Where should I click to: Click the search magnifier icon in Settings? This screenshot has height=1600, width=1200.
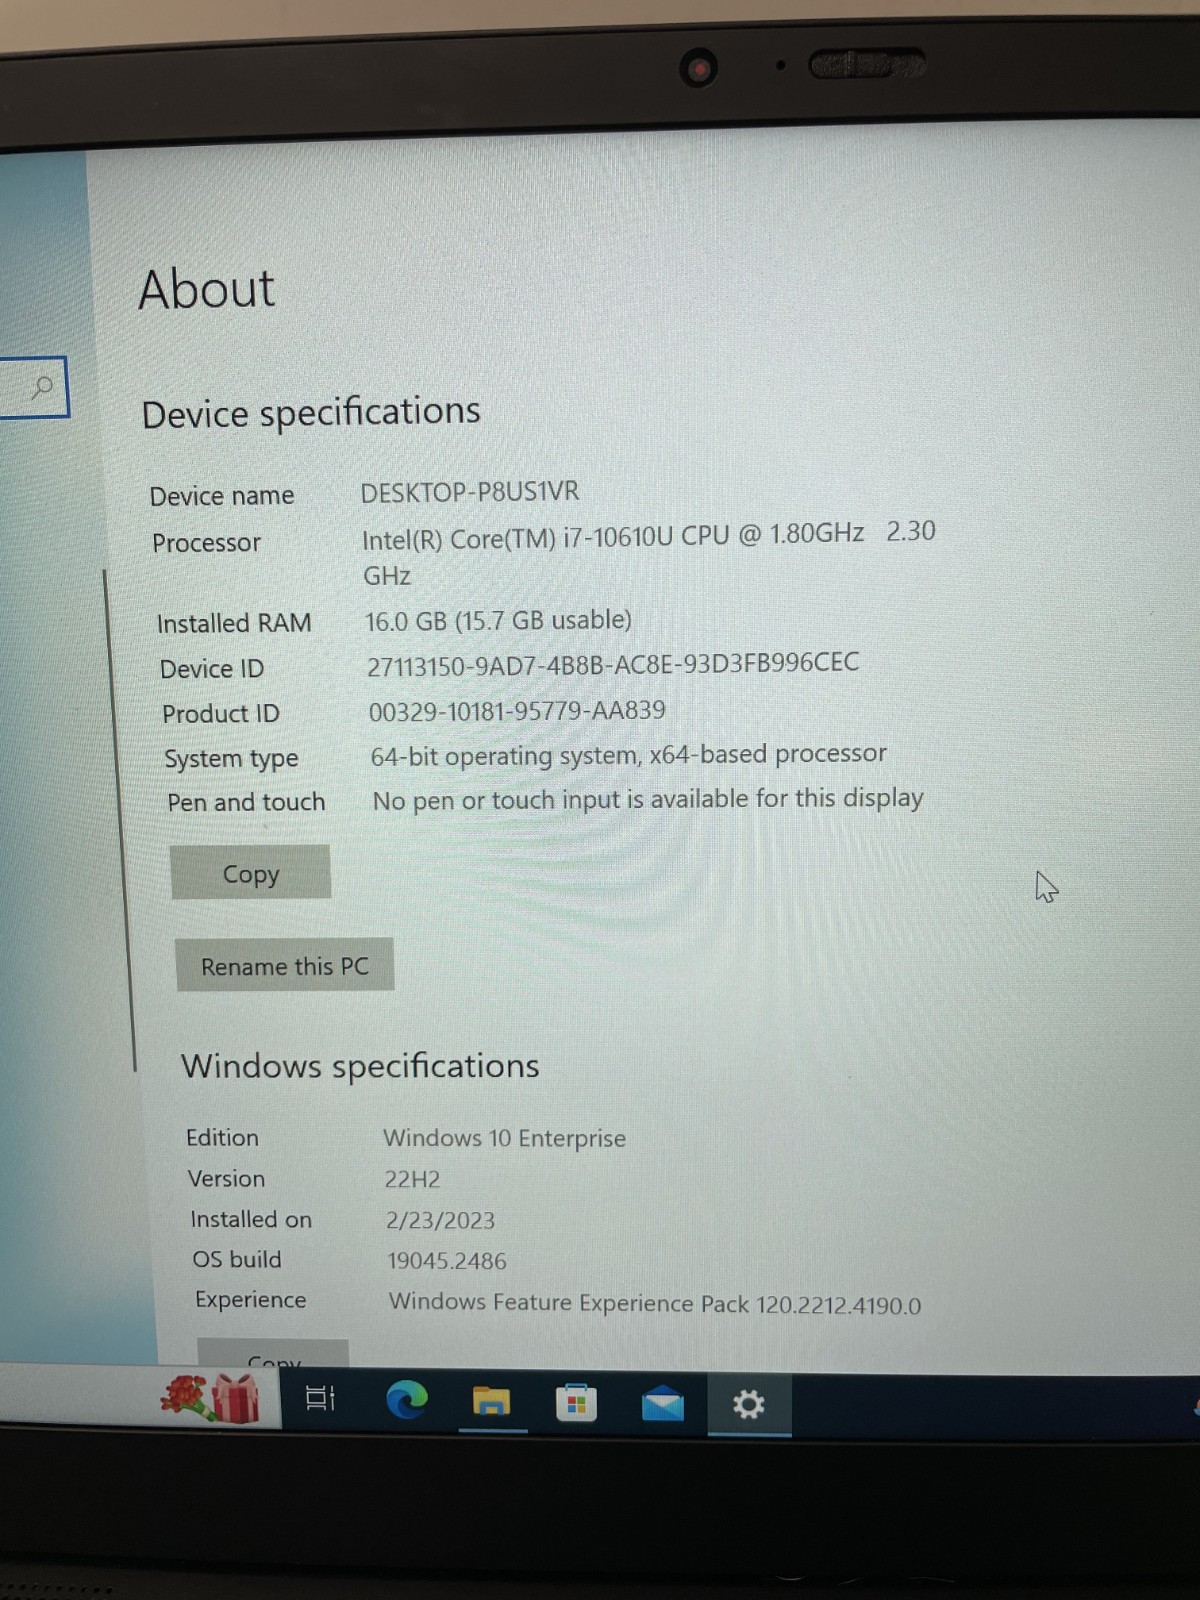pyautogui.click(x=42, y=387)
